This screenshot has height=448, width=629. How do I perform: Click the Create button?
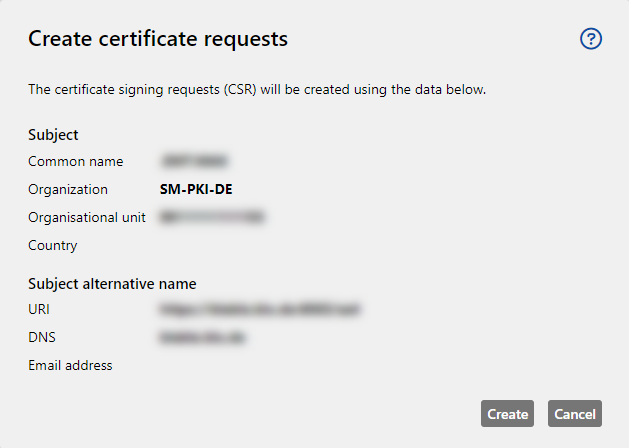pyautogui.click(x=507, y=414)
